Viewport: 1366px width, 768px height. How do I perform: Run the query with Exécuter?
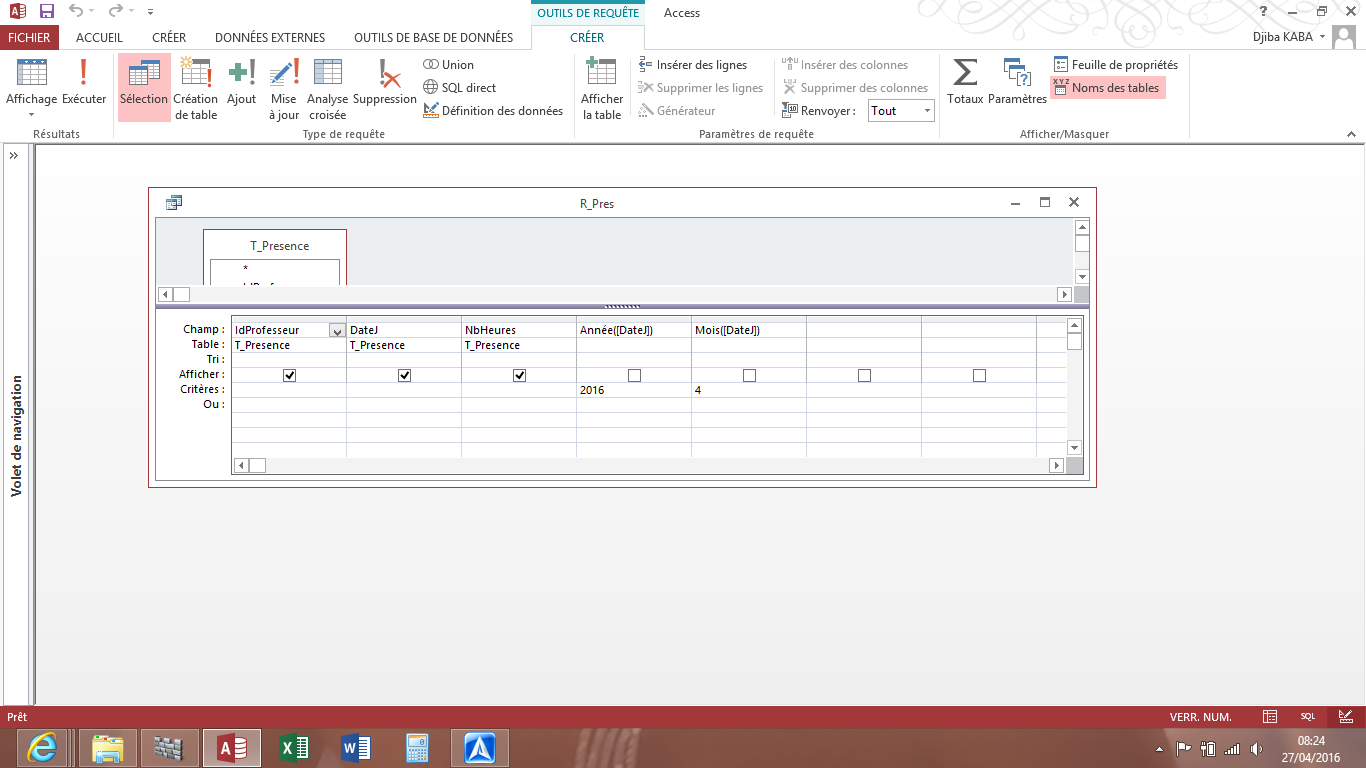[x=84, y=82]
